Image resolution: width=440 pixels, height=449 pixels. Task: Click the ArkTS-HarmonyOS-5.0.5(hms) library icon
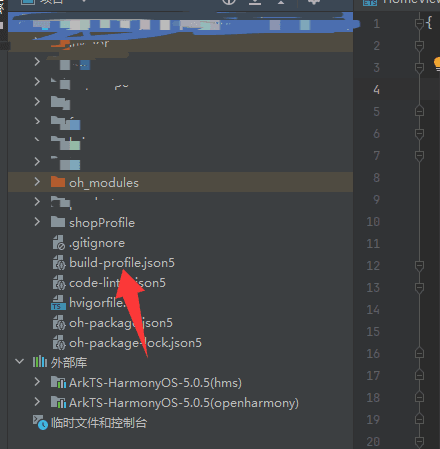[x=58, y=382]
